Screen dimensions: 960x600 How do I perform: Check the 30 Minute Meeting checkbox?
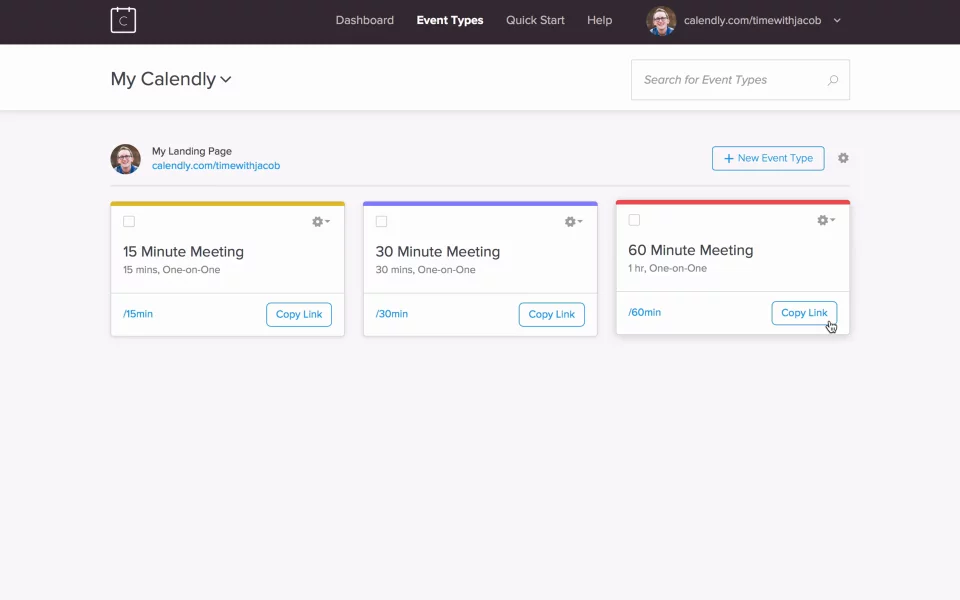[381, 222]
